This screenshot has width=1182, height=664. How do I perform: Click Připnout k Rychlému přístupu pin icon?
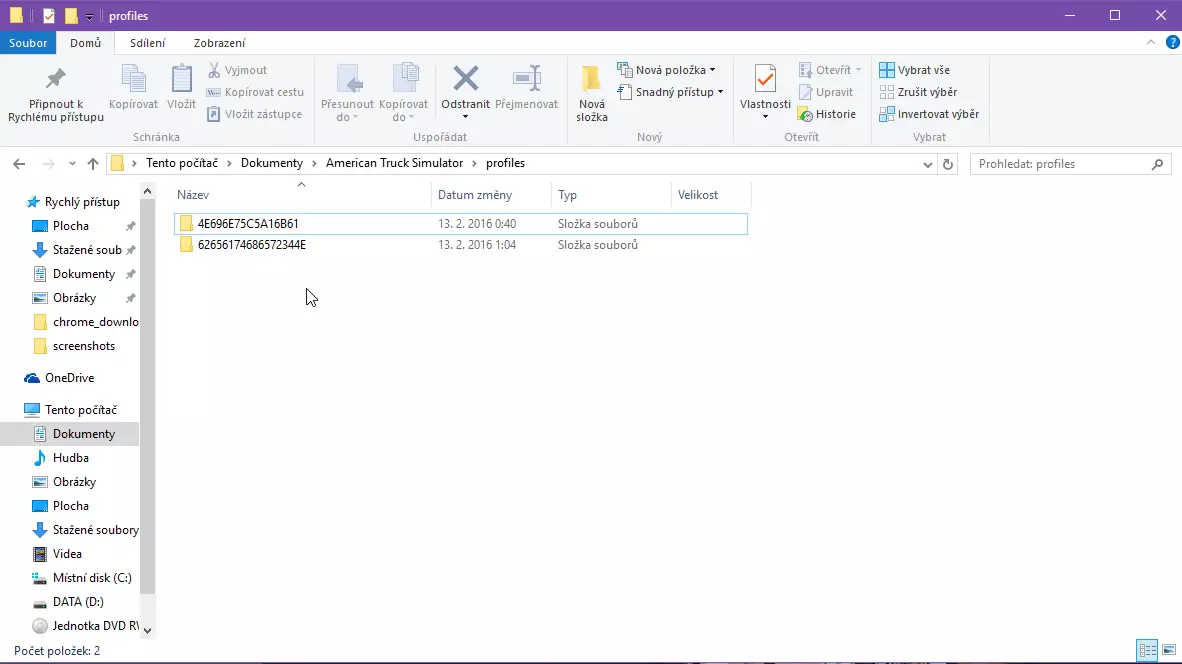56,80
